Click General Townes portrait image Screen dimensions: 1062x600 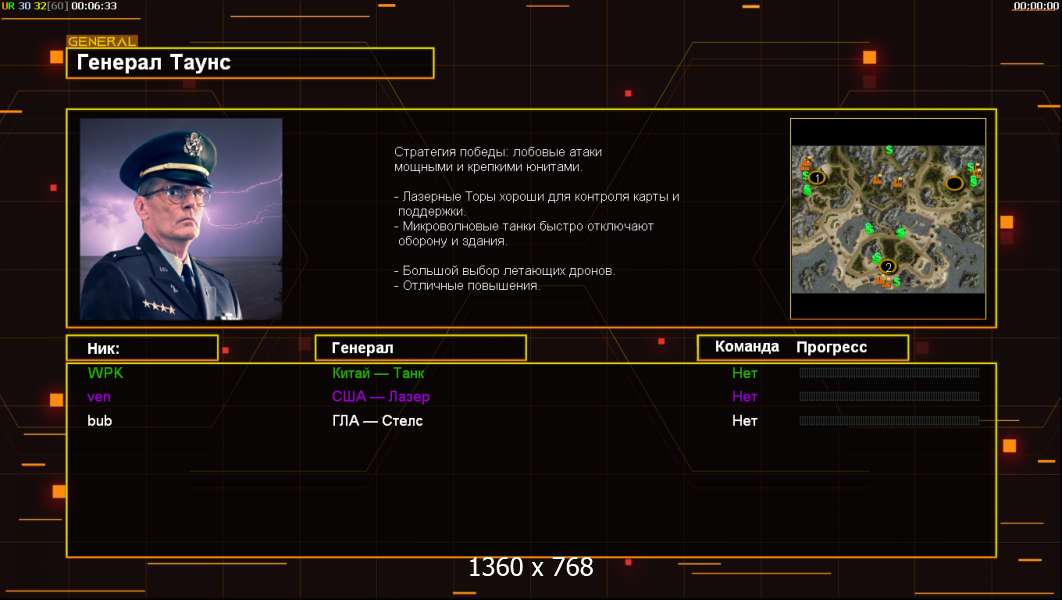pyautogui.click(x=181, y=219)
